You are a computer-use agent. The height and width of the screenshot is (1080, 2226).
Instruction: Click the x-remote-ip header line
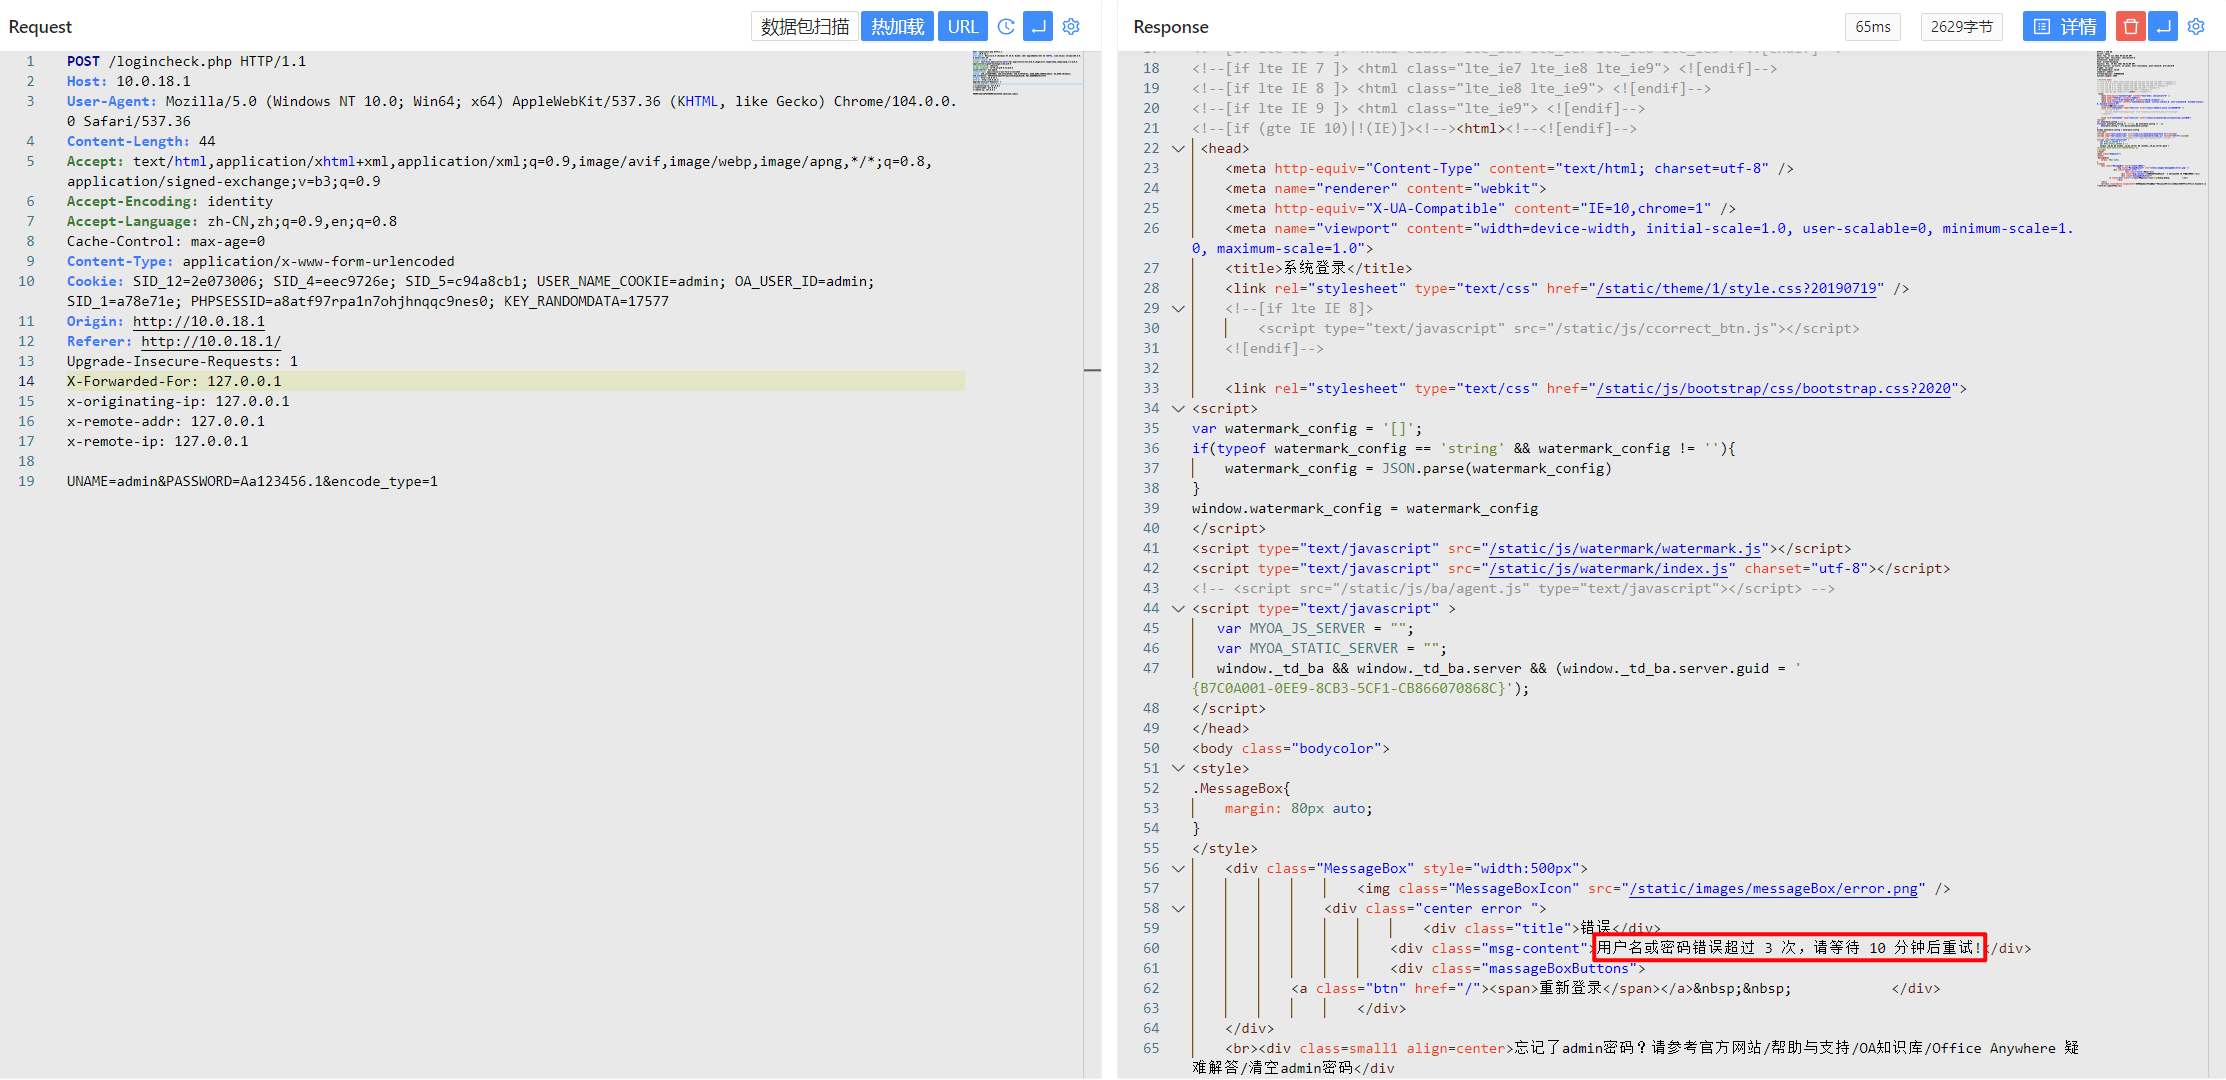[157, 441]
